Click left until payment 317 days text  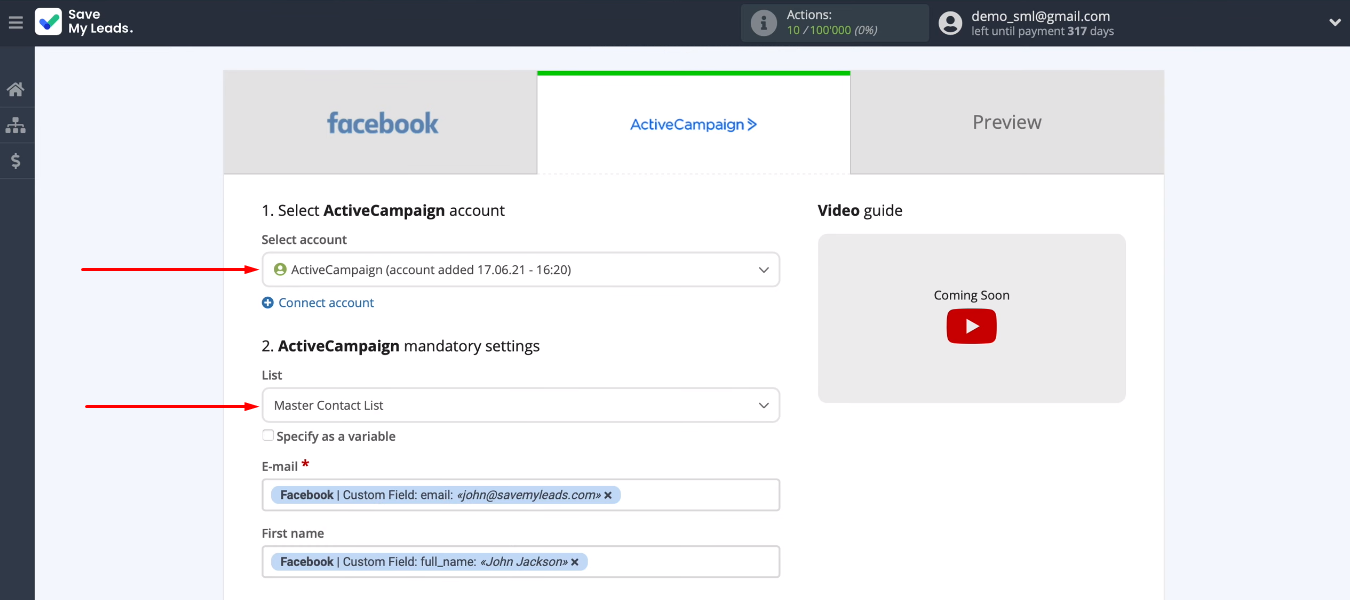point(1043,32)
